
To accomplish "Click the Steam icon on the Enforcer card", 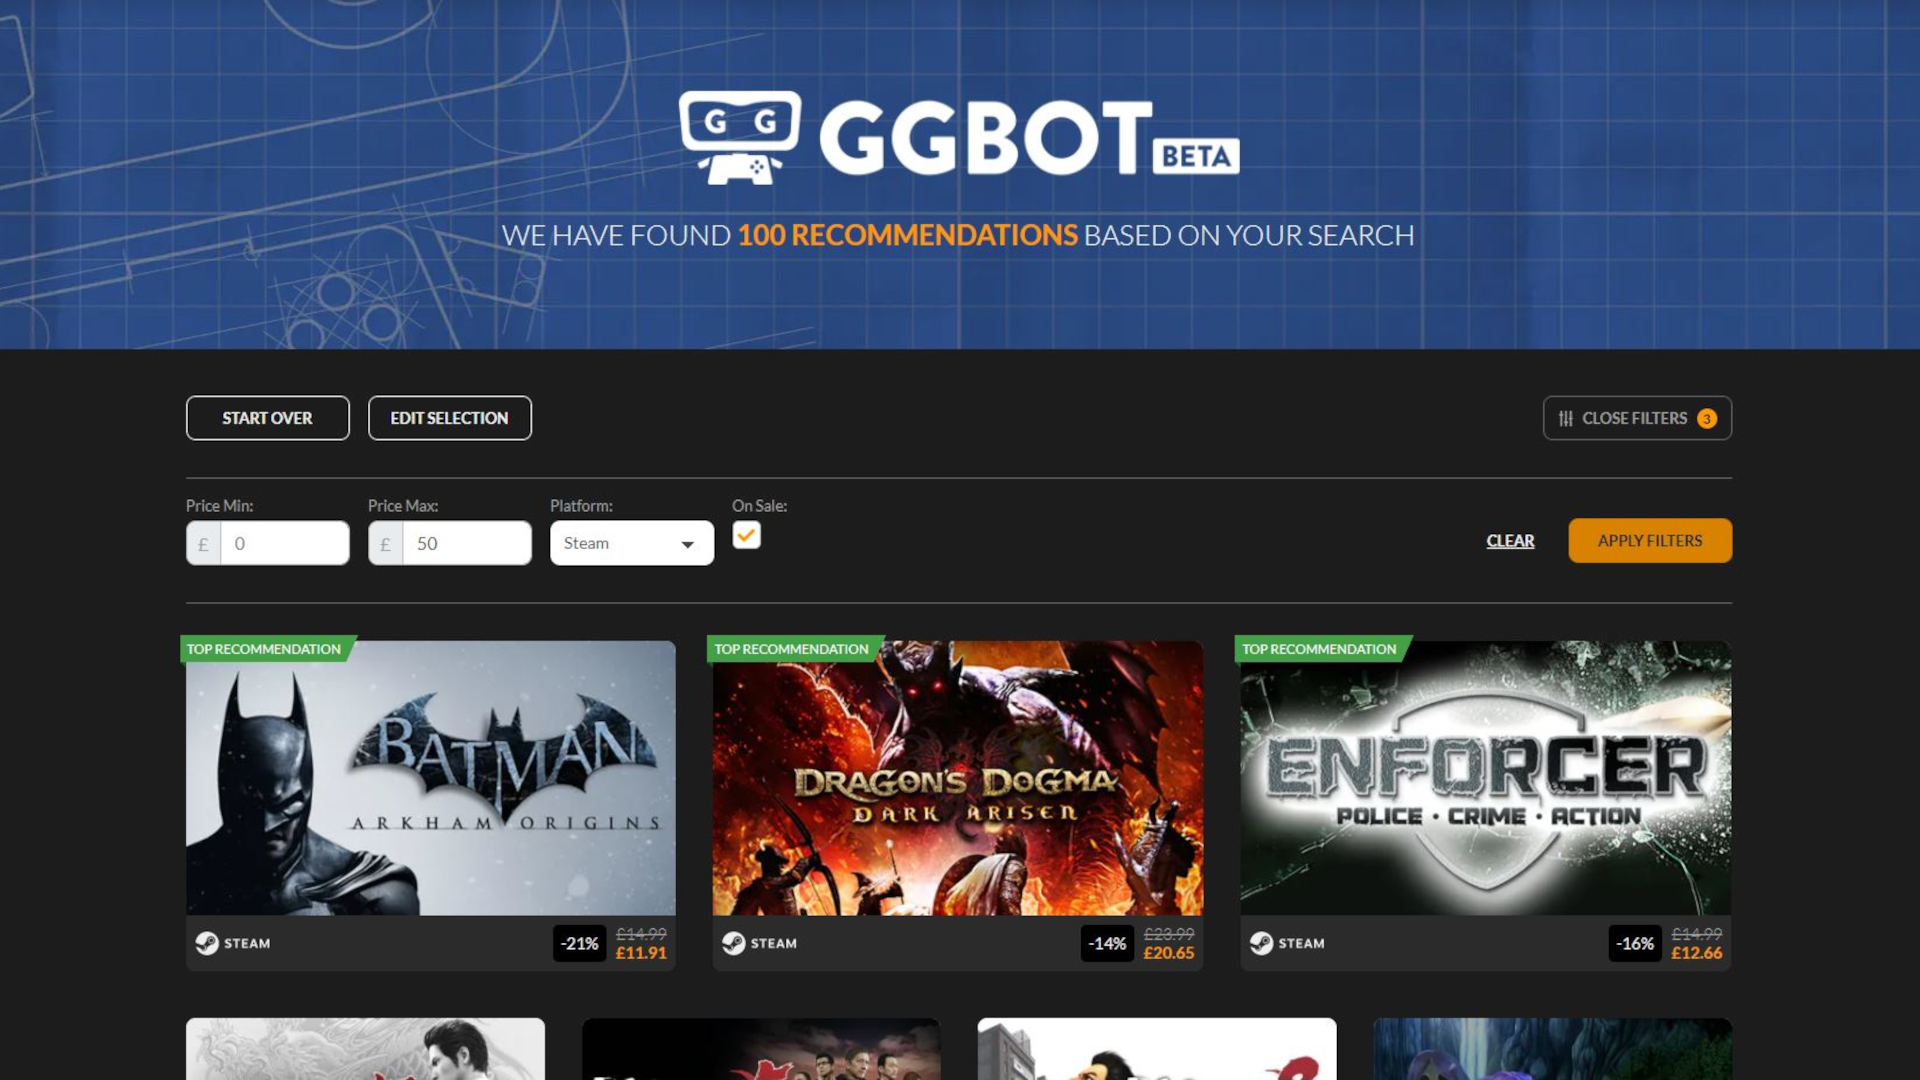I will pyautogui.click(x=1262, y=942).
